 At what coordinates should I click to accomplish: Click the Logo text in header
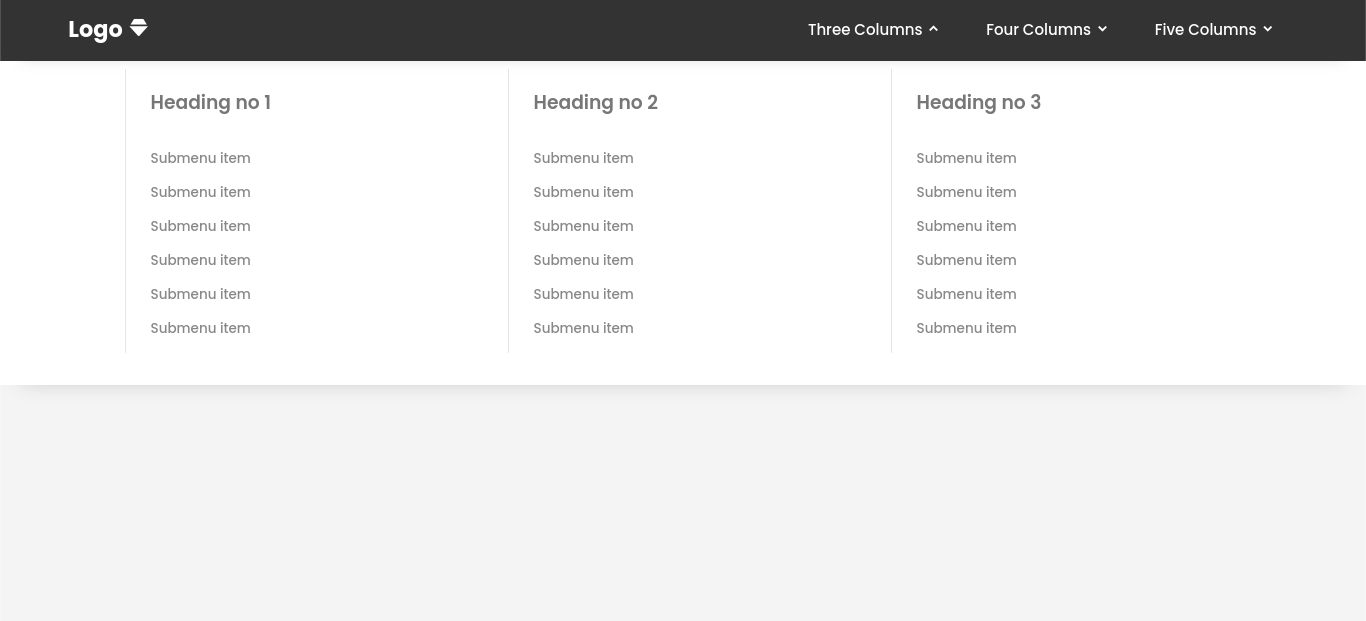tap(95, 30)
